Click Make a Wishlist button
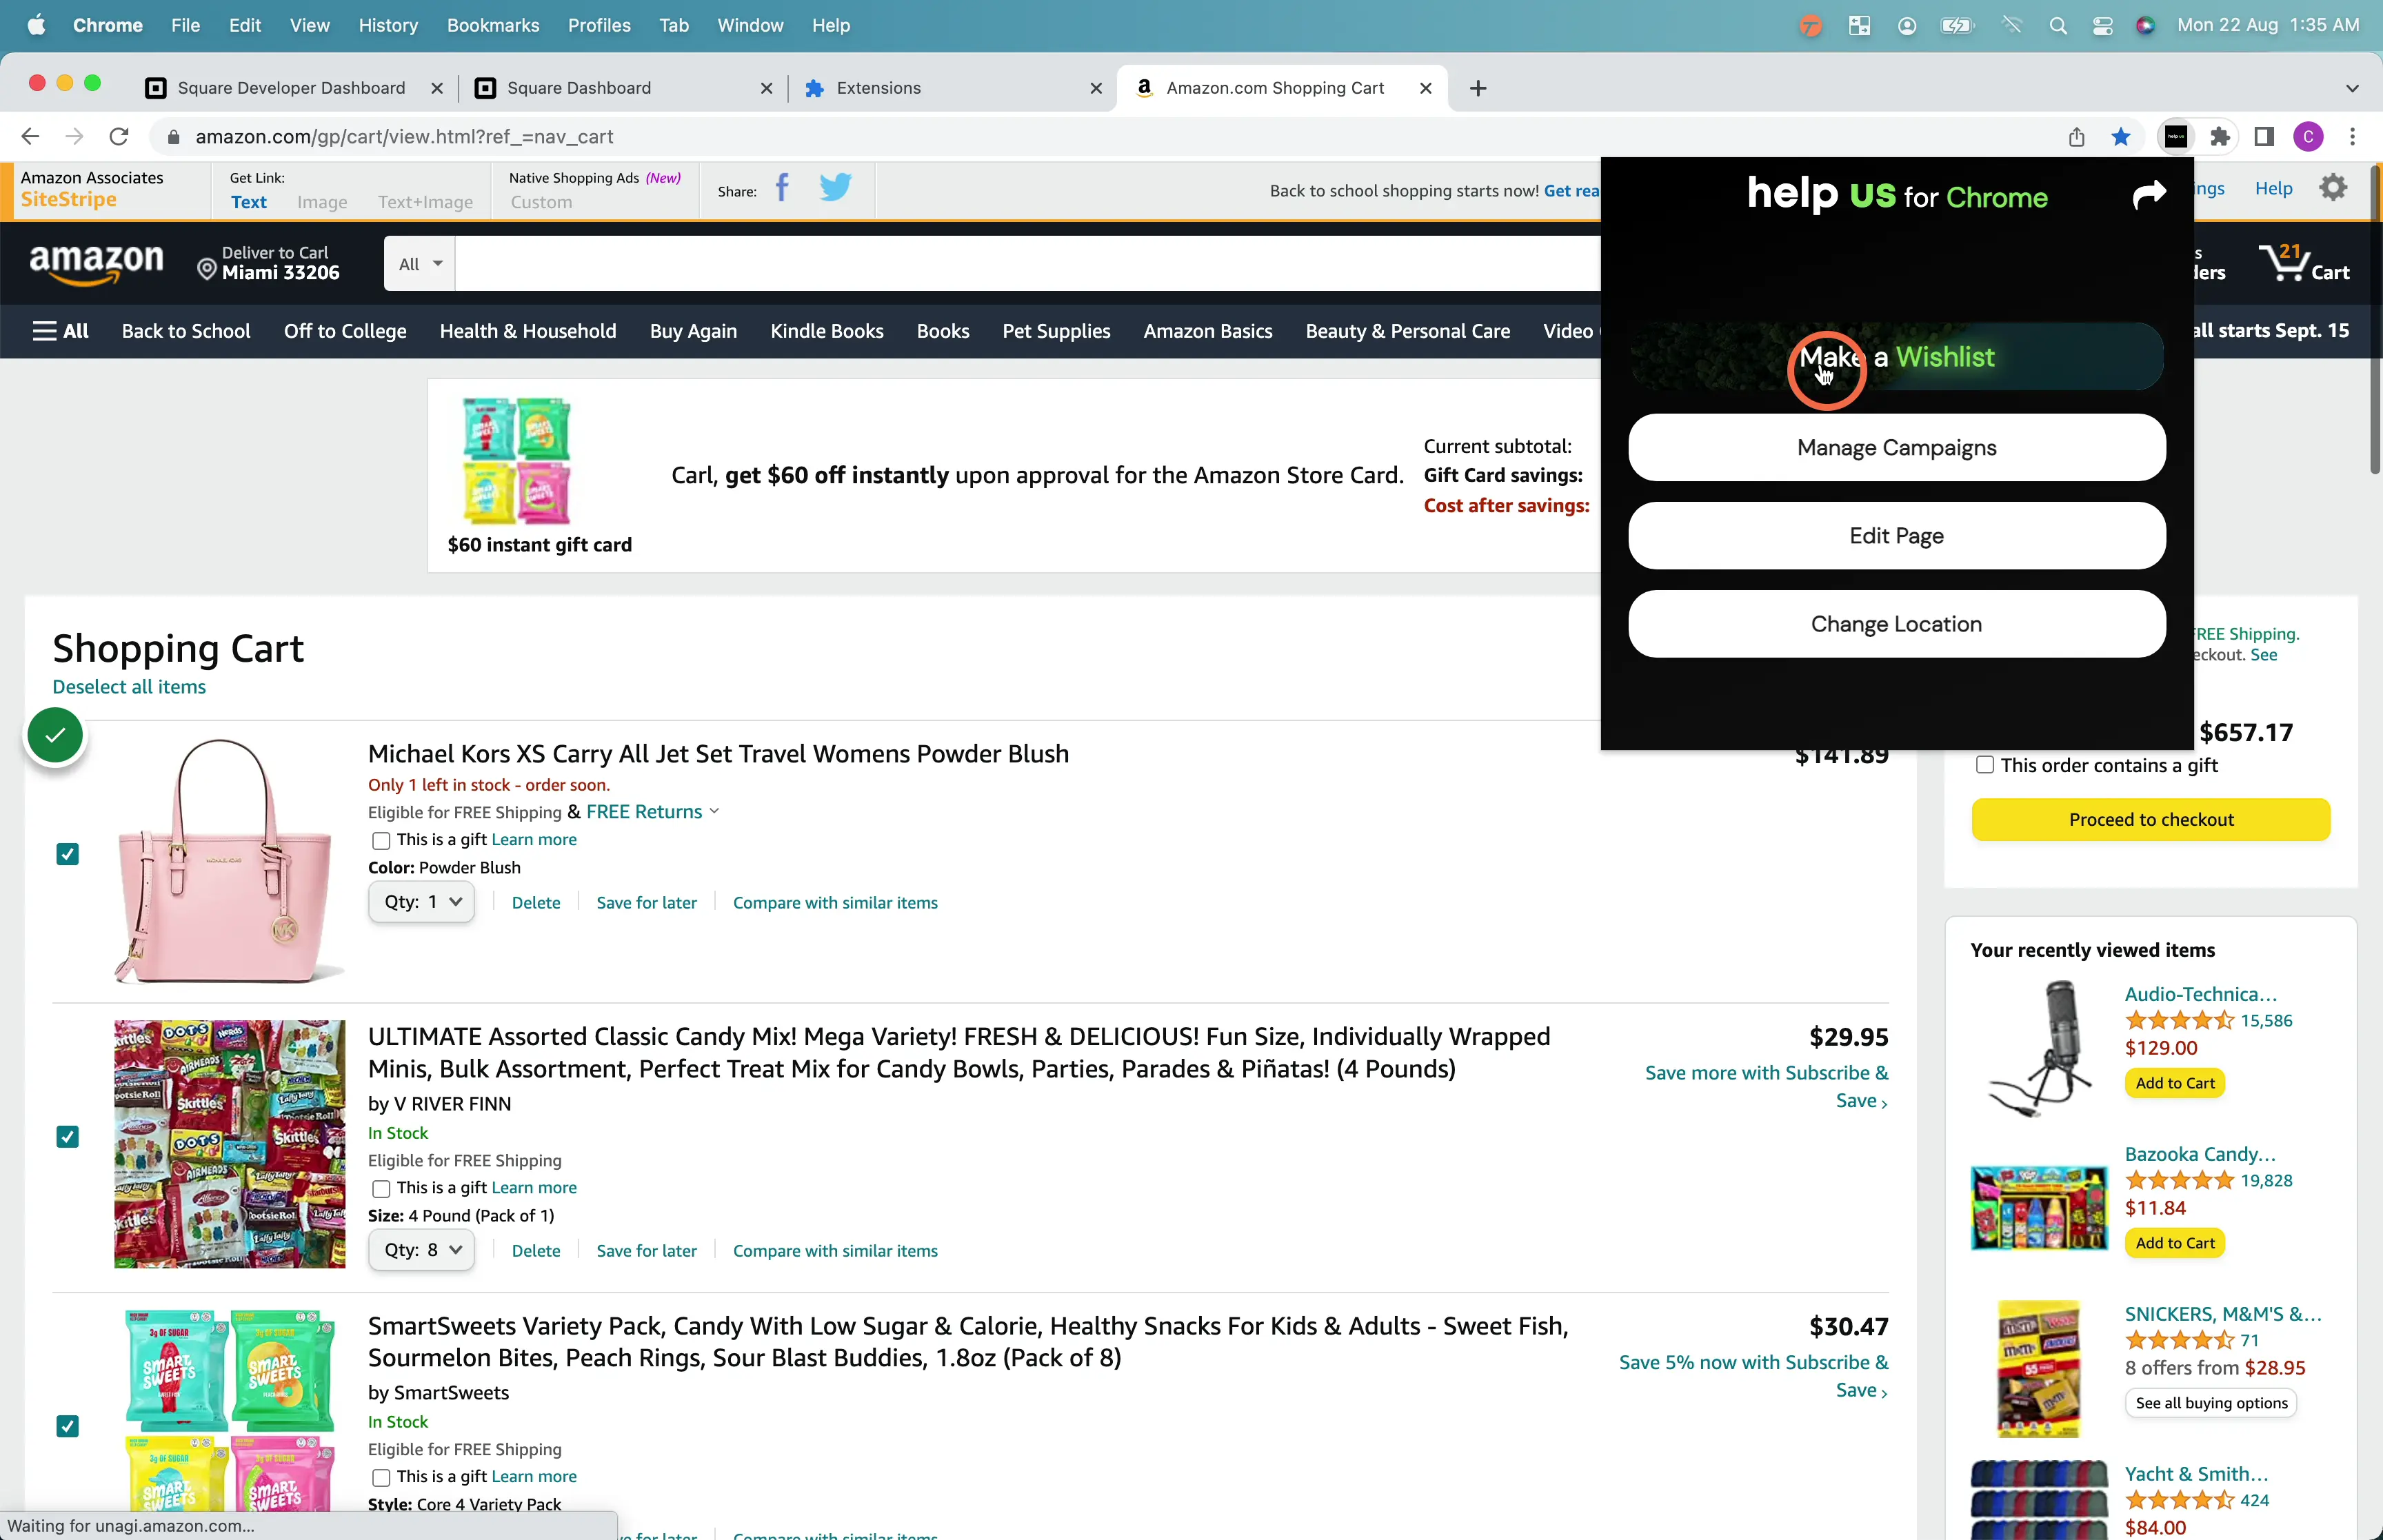Image resolution: width=2383 pixels, height=1540 pixels. 1896,357
